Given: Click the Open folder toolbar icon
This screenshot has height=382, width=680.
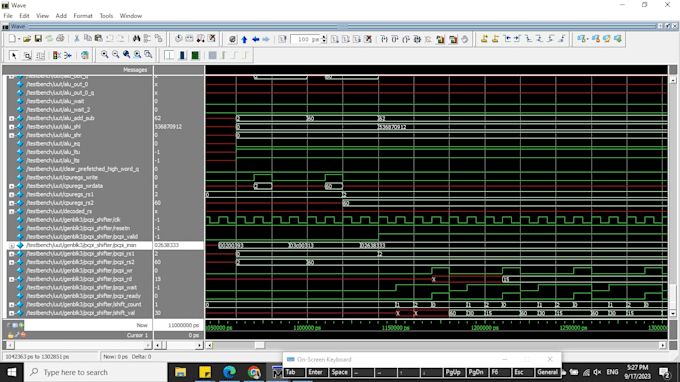Looking at the screenshot, I should (27, 39).
